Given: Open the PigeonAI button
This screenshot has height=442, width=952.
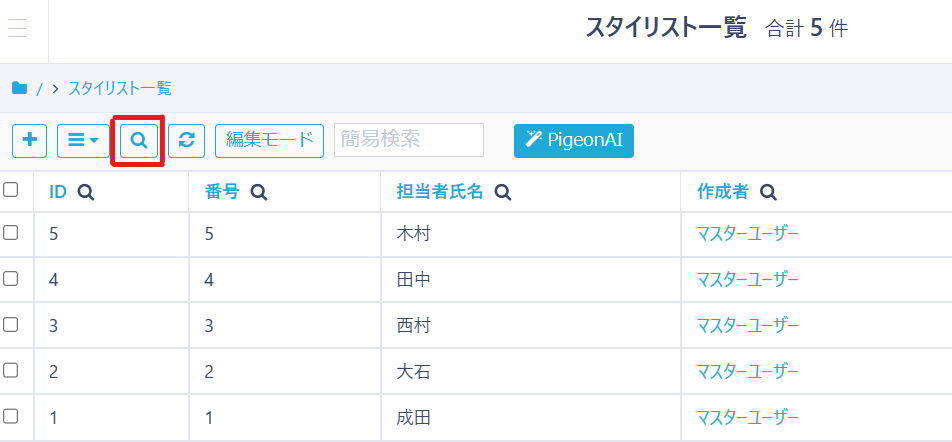Looking at the screenshot, I should pyautogui.click(x=574, y=141).
